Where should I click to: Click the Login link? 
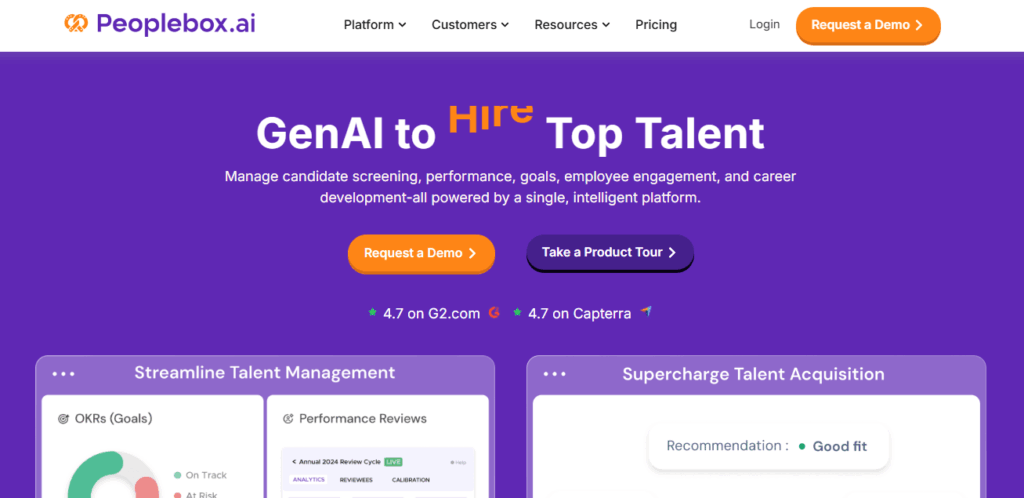tap(764, 24)
